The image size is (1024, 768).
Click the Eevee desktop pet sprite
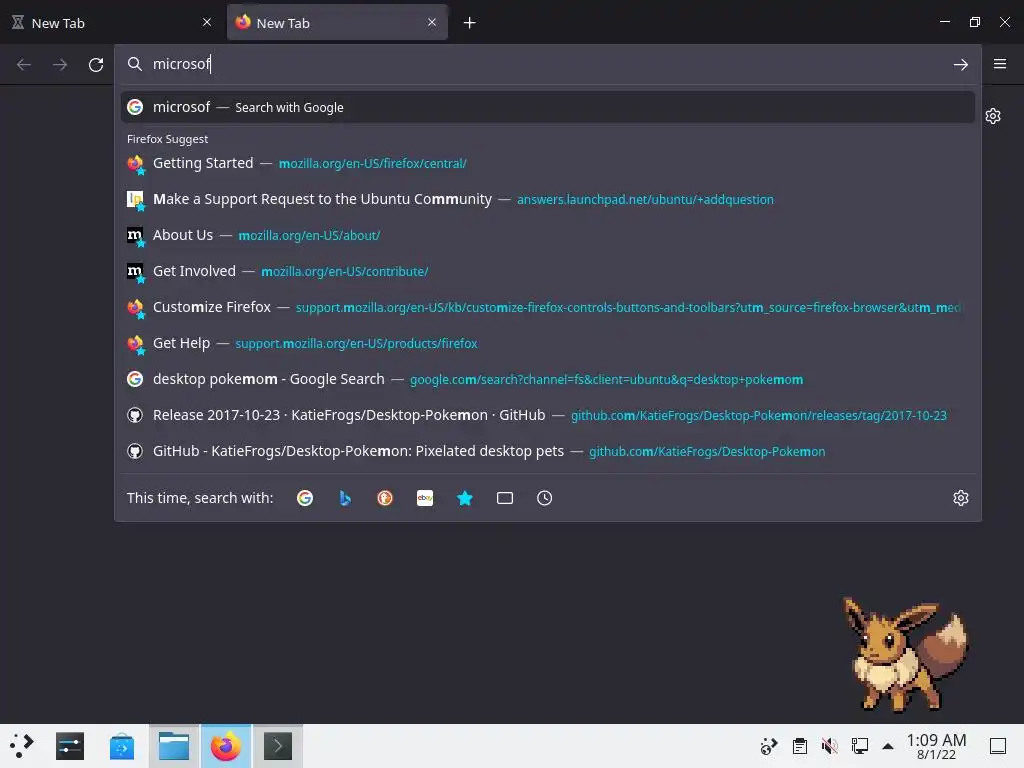(x=906, y=654)
